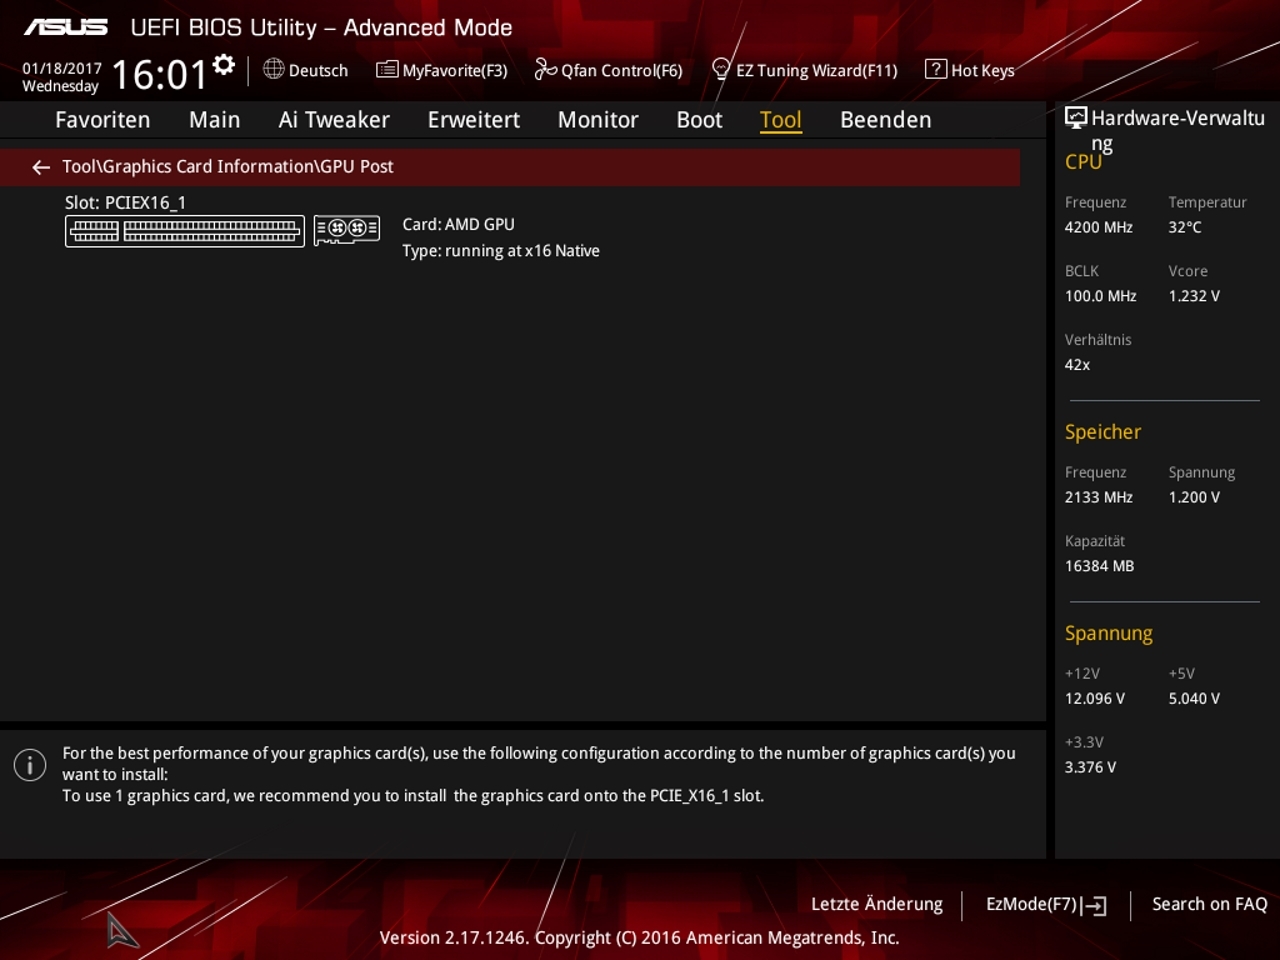Click the settings gear next to the clock
This screenshot has width=1280, height=960.
point(224,65)
